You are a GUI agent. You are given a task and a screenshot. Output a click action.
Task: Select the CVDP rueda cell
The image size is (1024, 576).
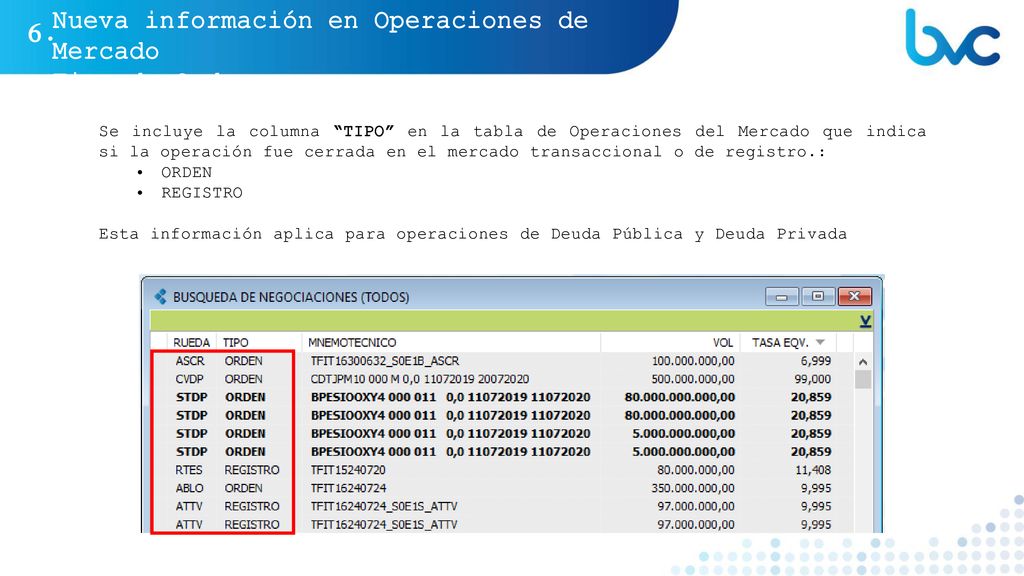(189, 379)
